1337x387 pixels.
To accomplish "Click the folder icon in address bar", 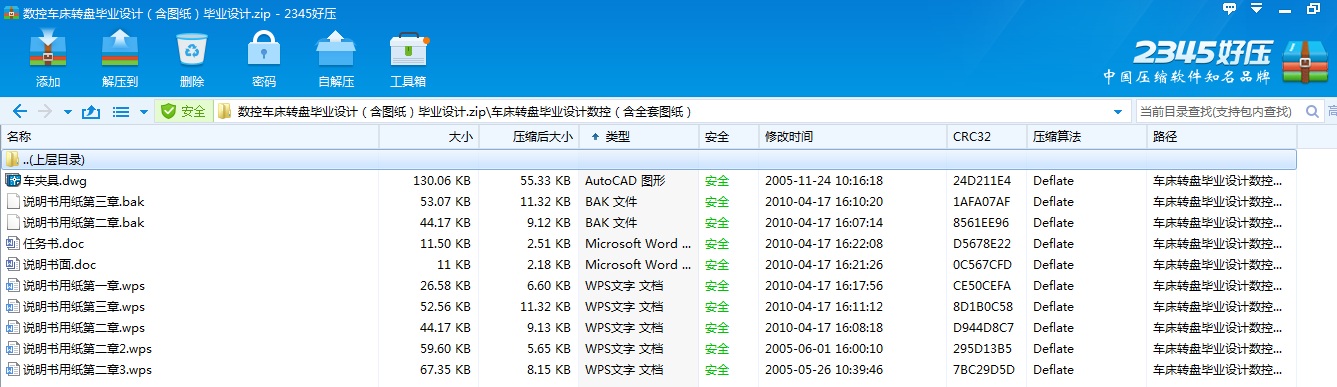I will pyautogui.click(x=225, y=111).
